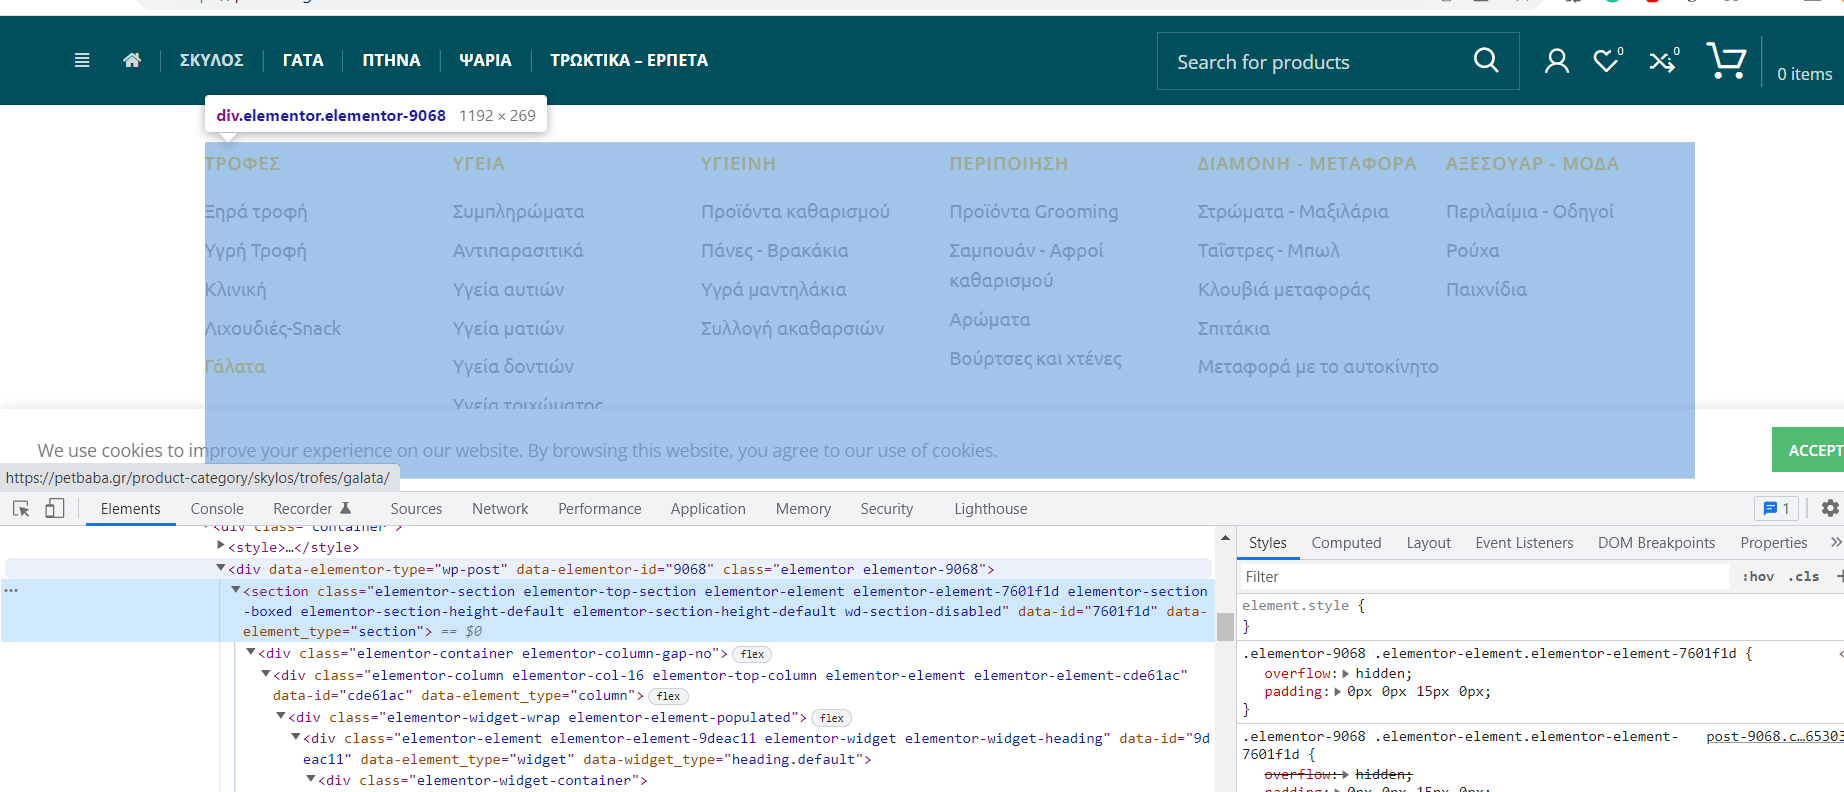Open post-9068 stylesheet source link
1844x792 pixels.
click(1774, 736)
